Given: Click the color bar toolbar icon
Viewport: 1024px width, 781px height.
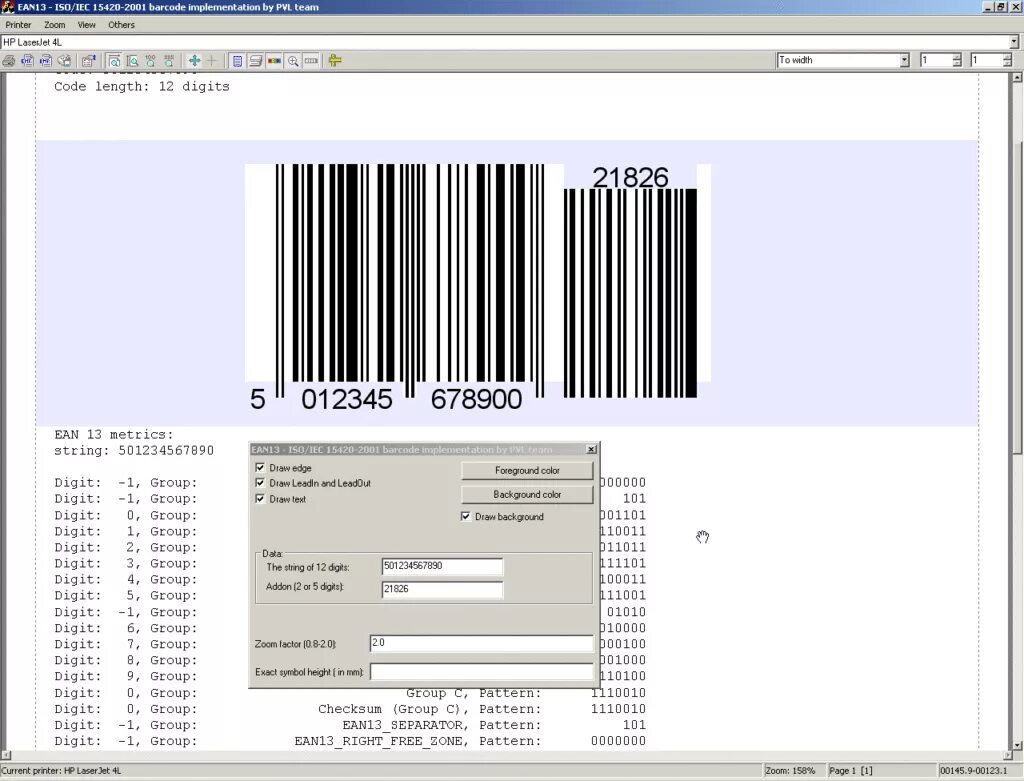Looking at the screenshot, I should coord(274,61).
